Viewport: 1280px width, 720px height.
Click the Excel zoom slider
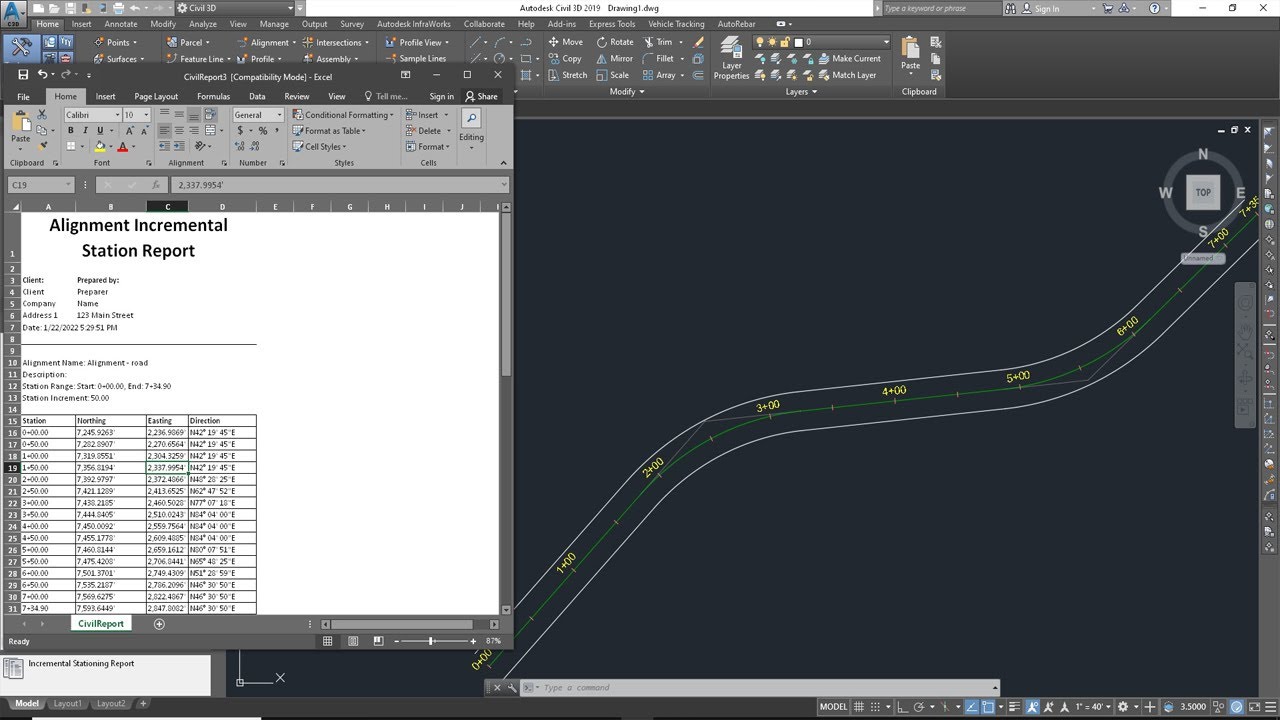(x=431, y=641)
